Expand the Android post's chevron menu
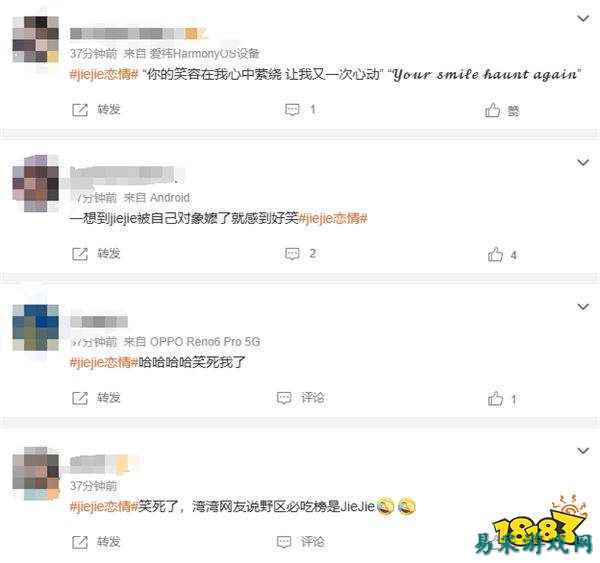The image size is (600, 563). click(583, 163)
